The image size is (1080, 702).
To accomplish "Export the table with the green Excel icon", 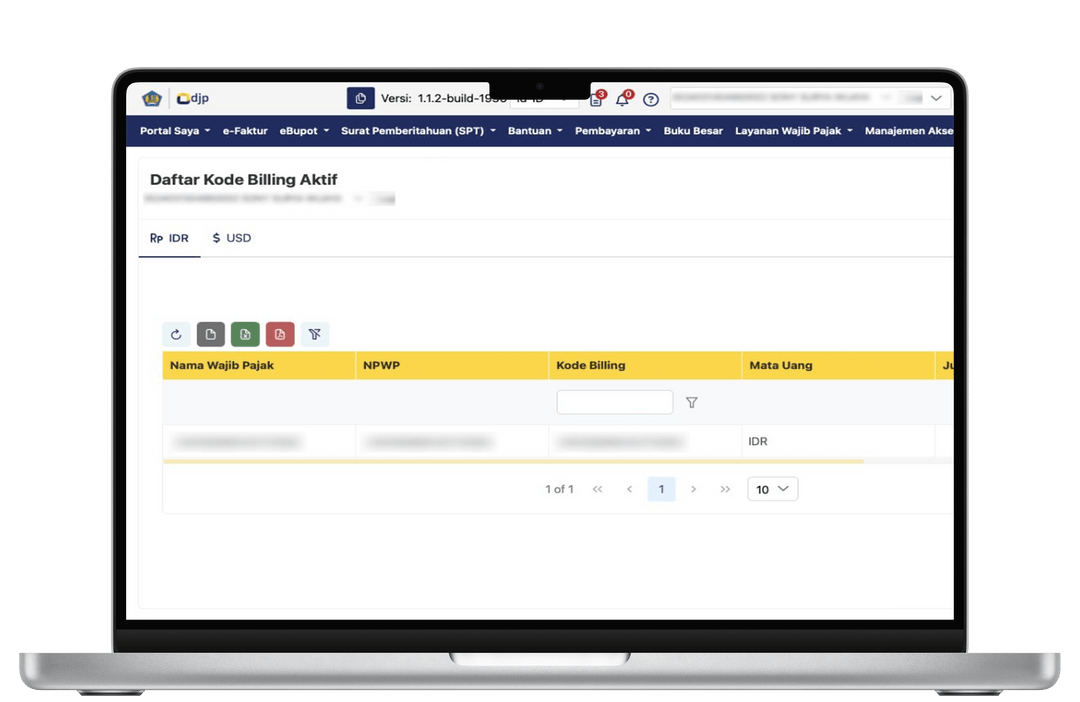I will click(x=245, y=334).
